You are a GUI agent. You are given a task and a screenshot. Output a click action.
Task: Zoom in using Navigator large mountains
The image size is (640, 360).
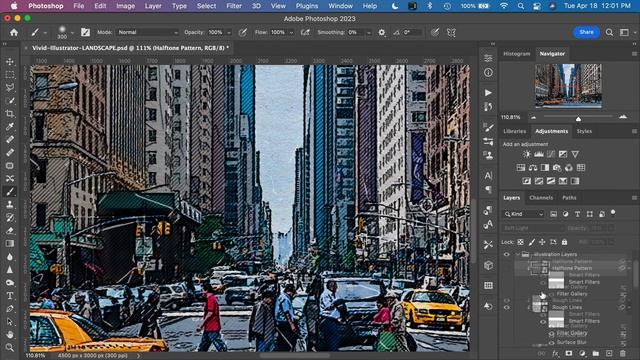[623, 117]
